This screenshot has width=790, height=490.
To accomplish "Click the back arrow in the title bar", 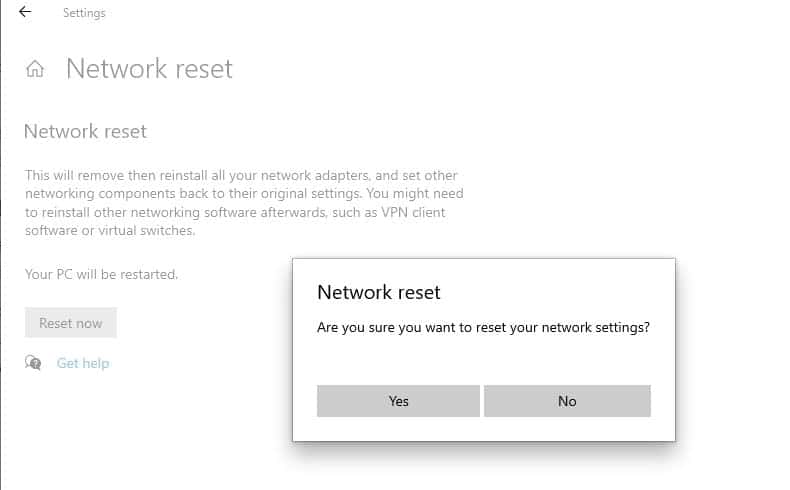I will point(25,13).
